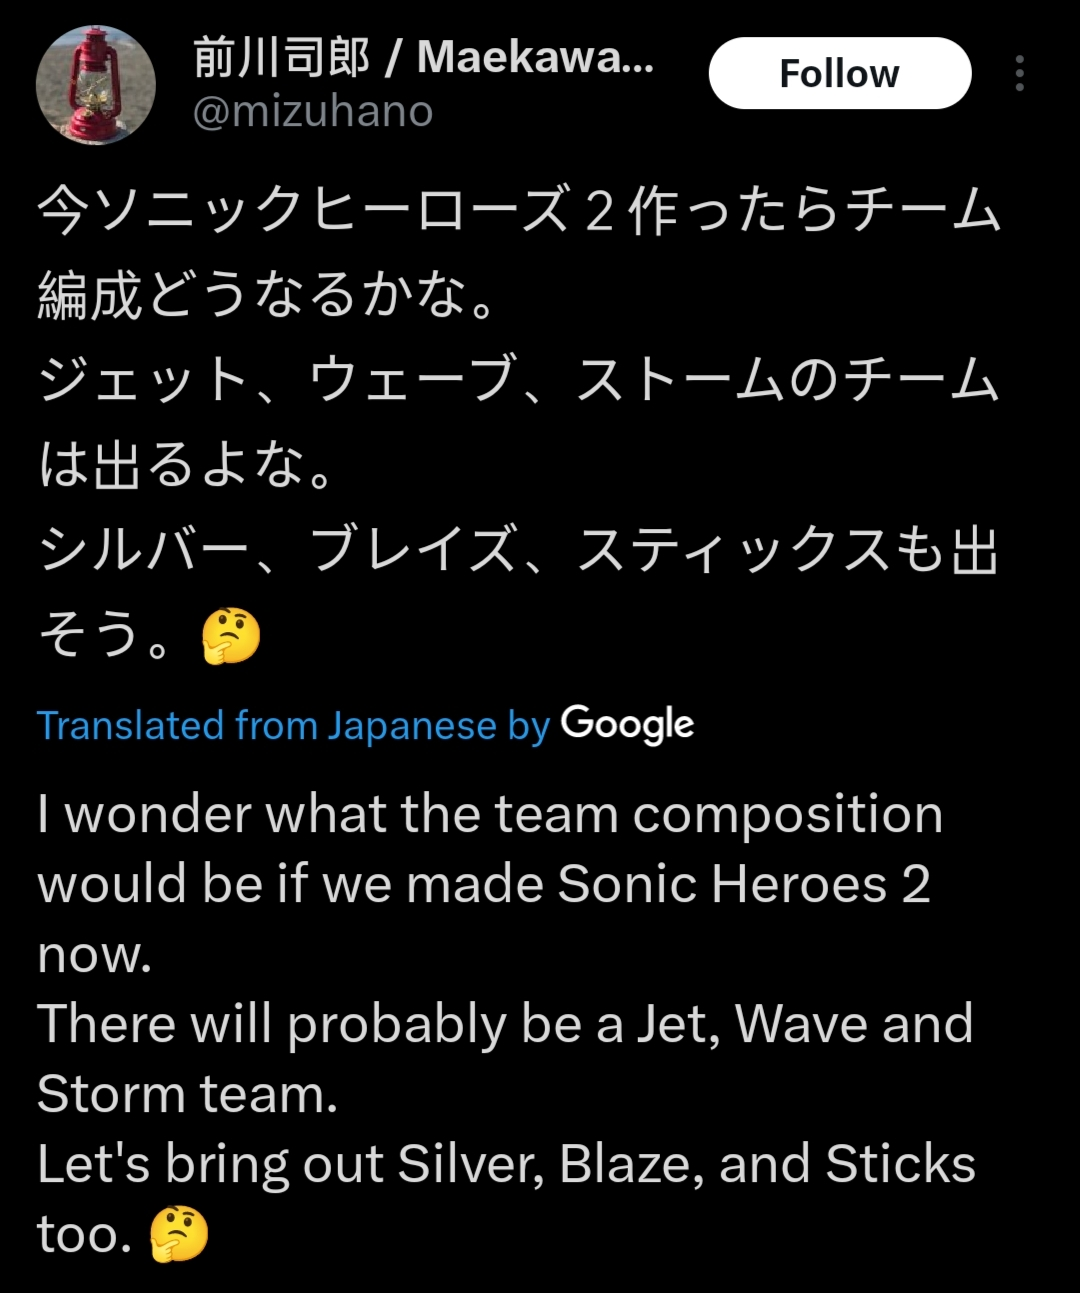The width and height of the screenshot is (1080, 1293).
Task: Click the 'Translated from Japanese by' link
Action: tap(293, 725)
